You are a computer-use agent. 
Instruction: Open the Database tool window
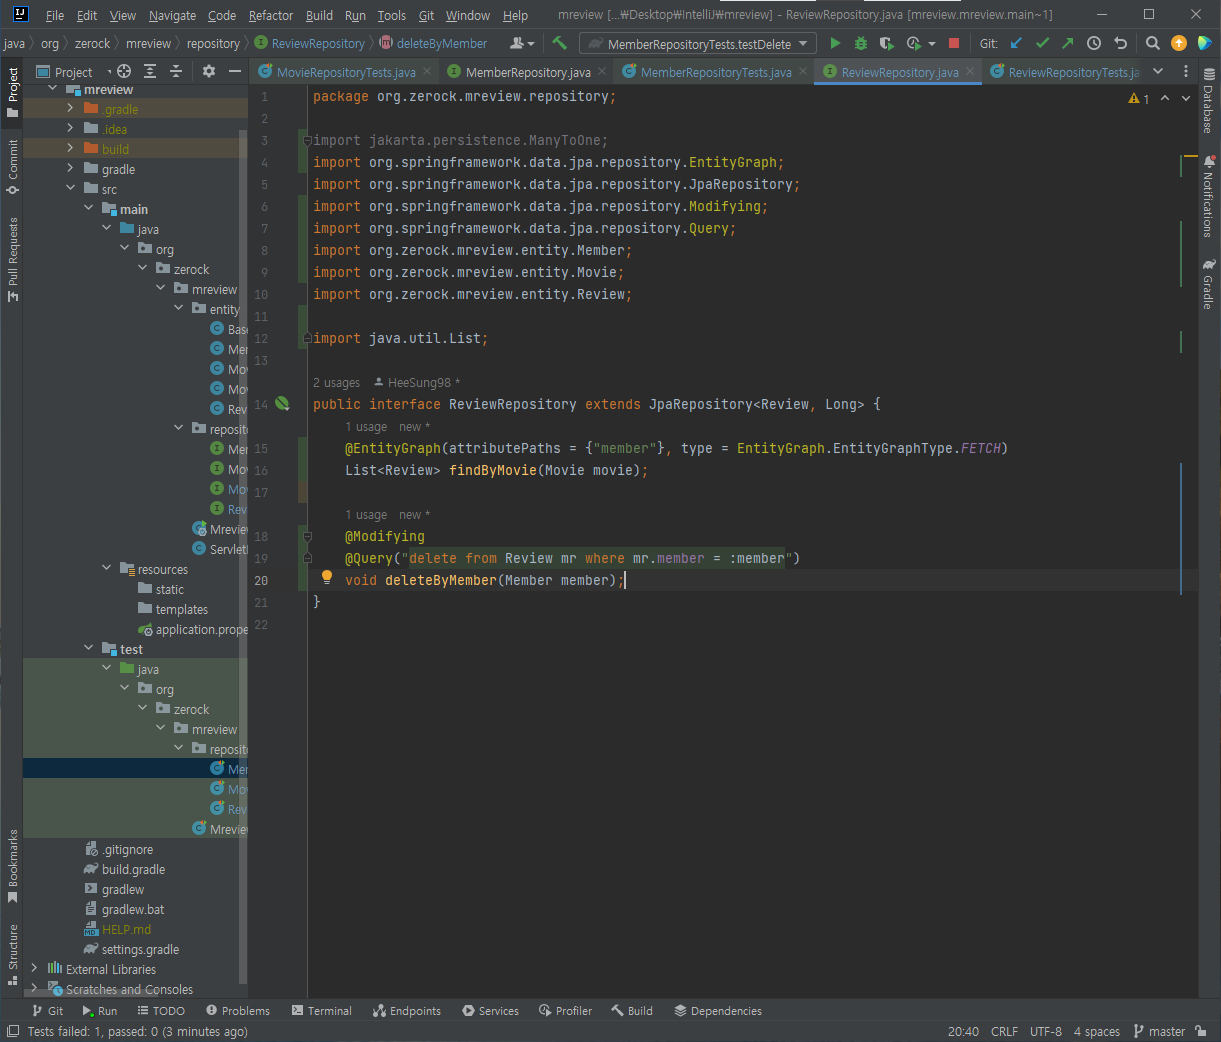click(x=1209, y=101)
